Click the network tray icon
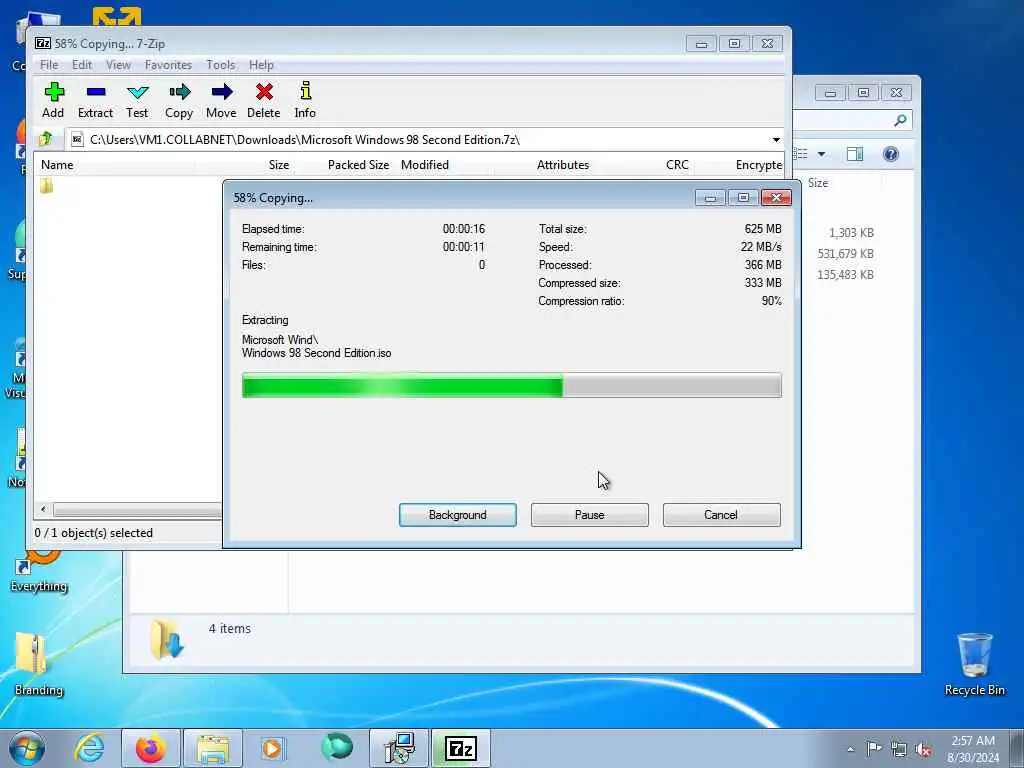Screen dimensions: 1024x768 pyautogui.click(x=899, y=748)
